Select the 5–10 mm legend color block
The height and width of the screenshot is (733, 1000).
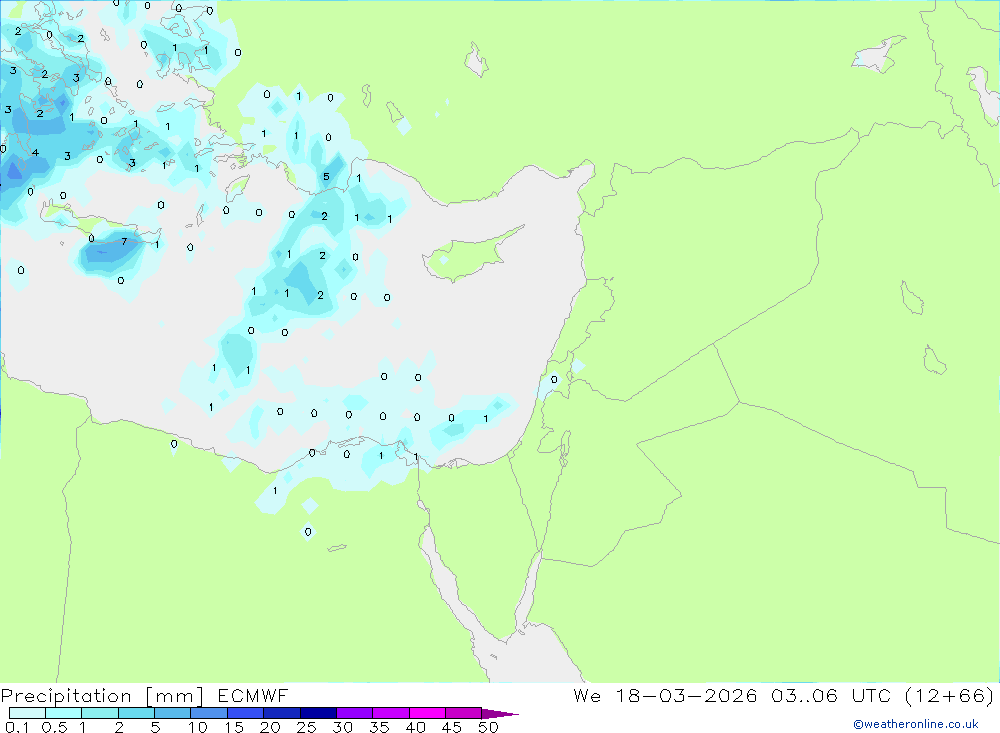(x=173, y=713)
